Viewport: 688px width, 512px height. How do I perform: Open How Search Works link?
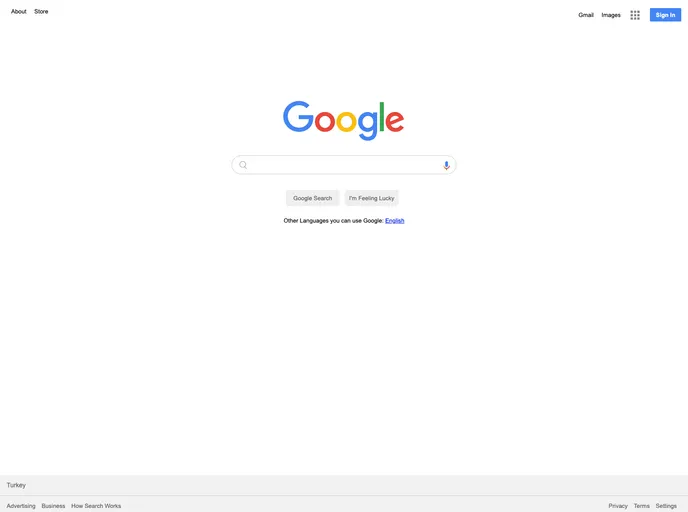tap(96, 506)
